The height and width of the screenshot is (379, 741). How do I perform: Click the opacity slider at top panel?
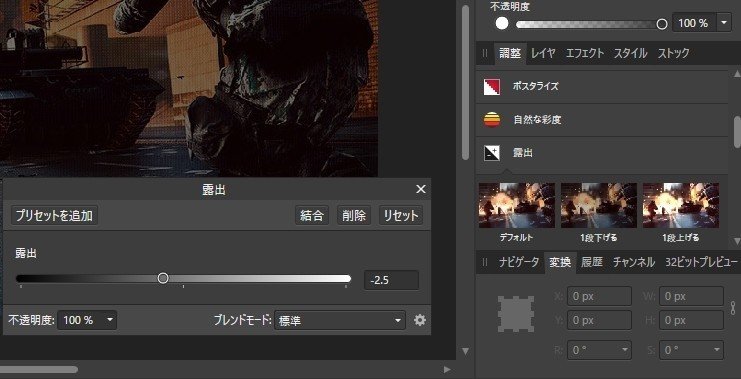click(591, 24)
